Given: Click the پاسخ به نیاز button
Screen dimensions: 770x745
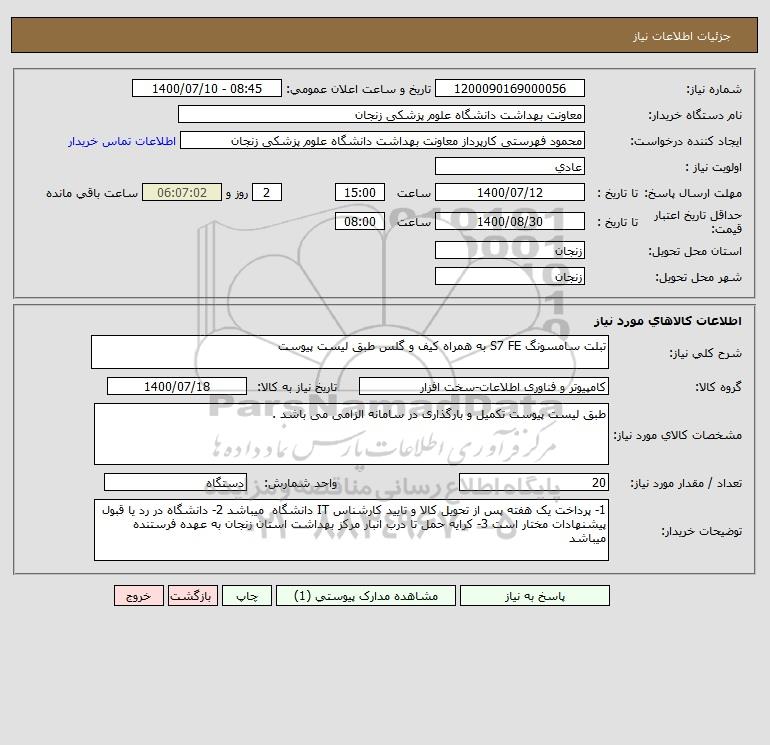Looking at the screenshot, I should point(535,596).
